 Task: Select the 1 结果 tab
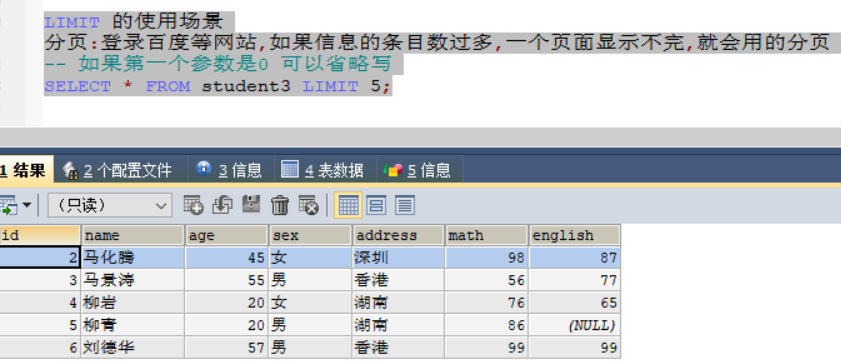click(26, 171)
